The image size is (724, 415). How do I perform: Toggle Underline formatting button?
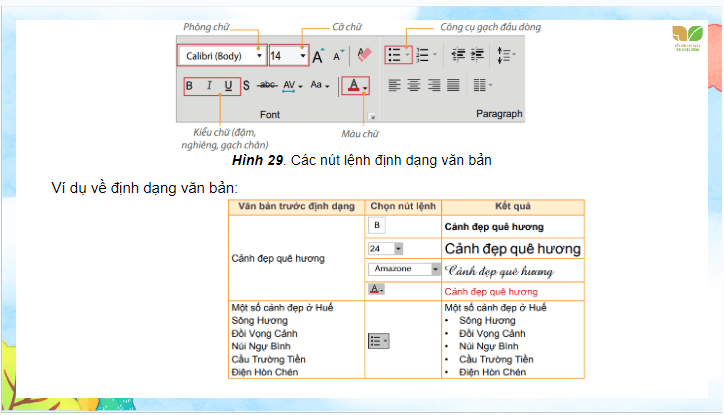[x=228, y=86]
